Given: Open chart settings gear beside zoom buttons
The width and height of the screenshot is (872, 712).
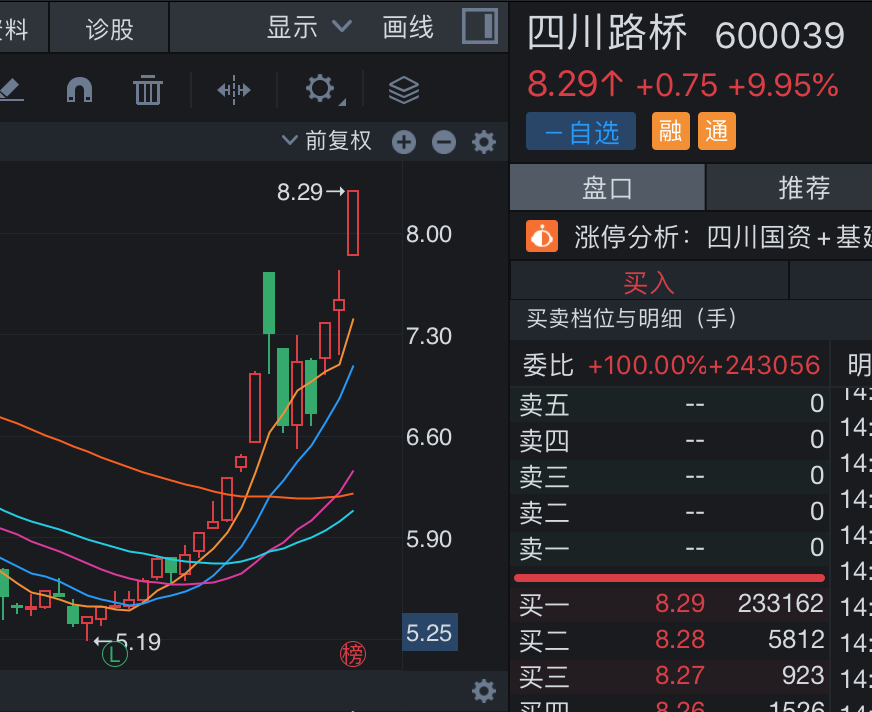Looking at the screenshot, I should click(484, 142).
